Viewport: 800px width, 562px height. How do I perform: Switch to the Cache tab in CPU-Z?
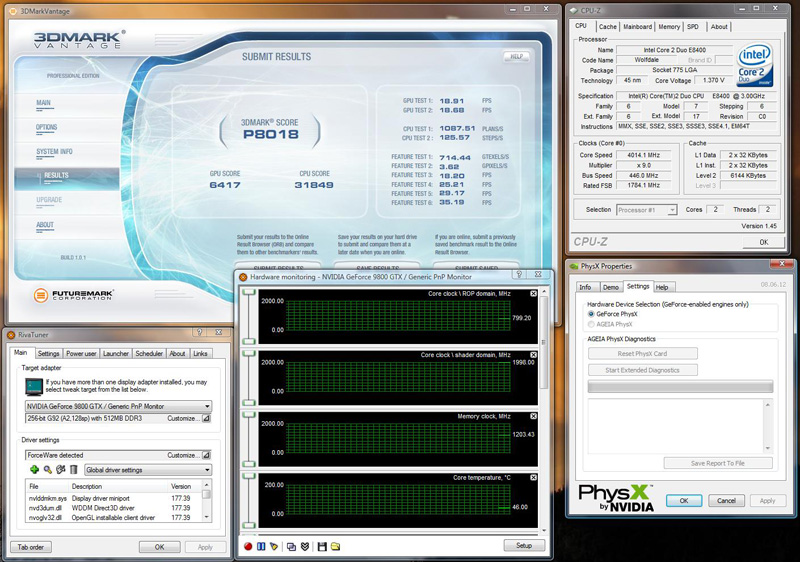[x=608, y=27]
